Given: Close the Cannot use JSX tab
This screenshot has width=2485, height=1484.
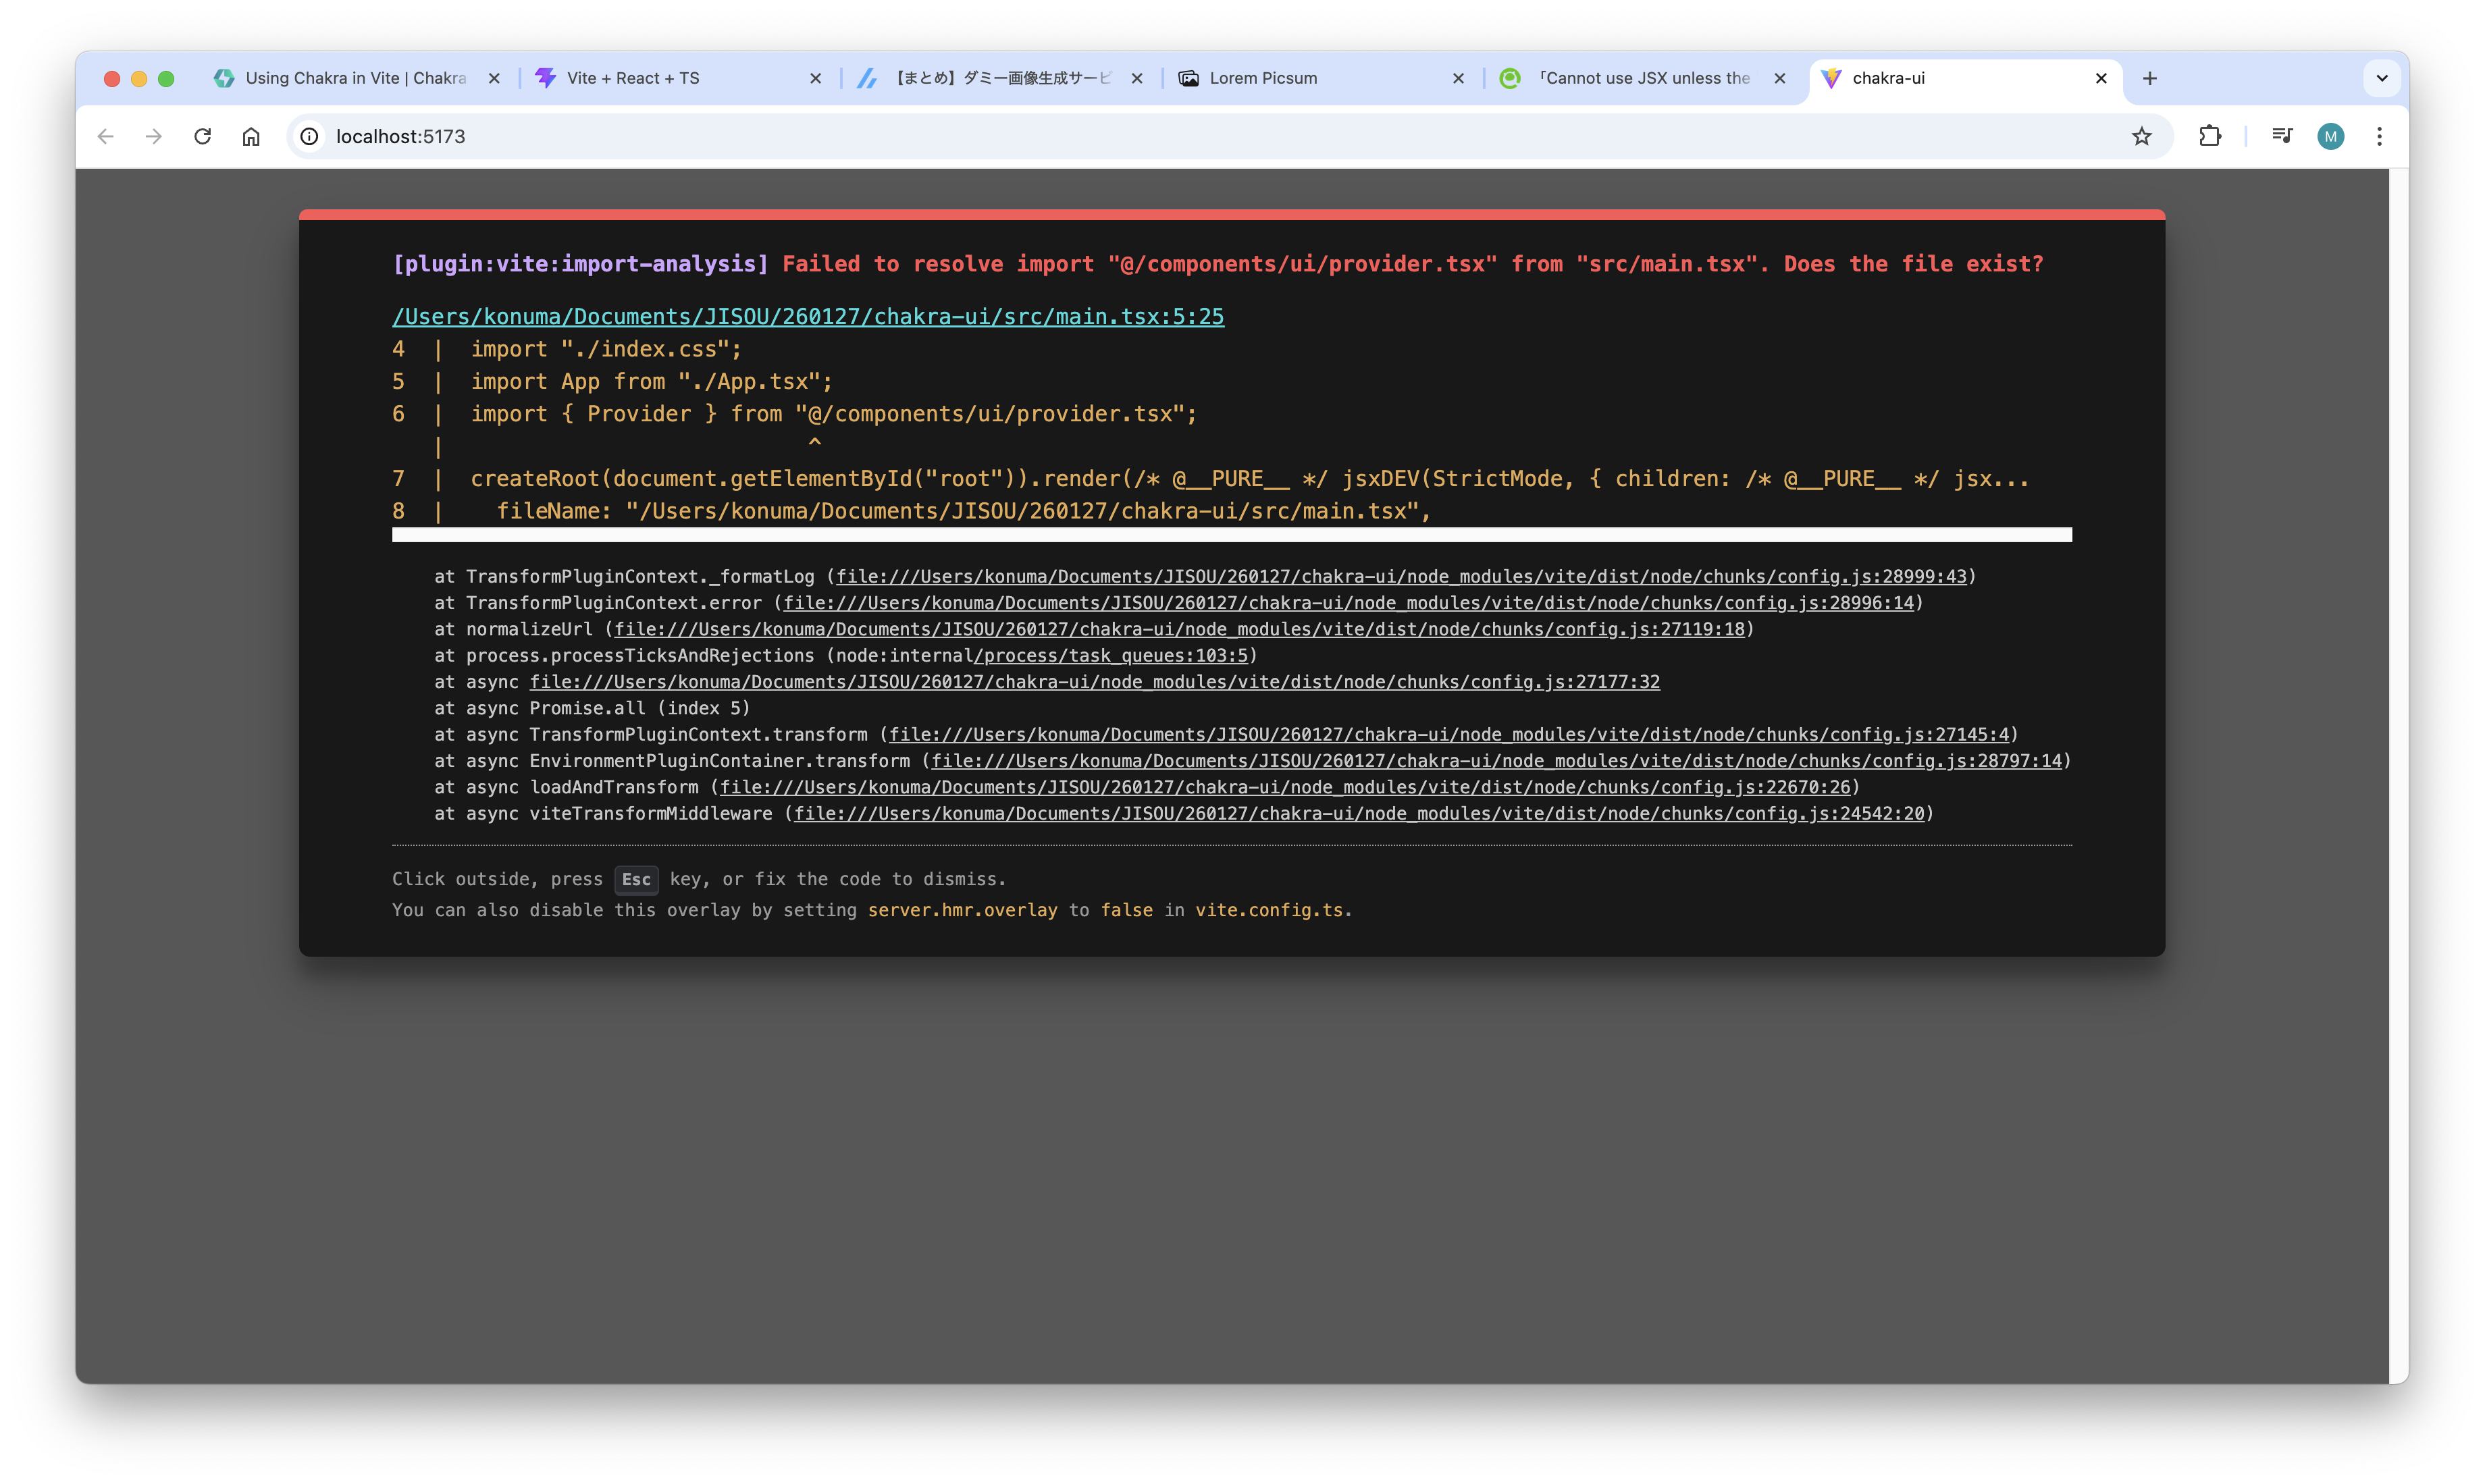Looking at the screenshot, I should 1780,78.
